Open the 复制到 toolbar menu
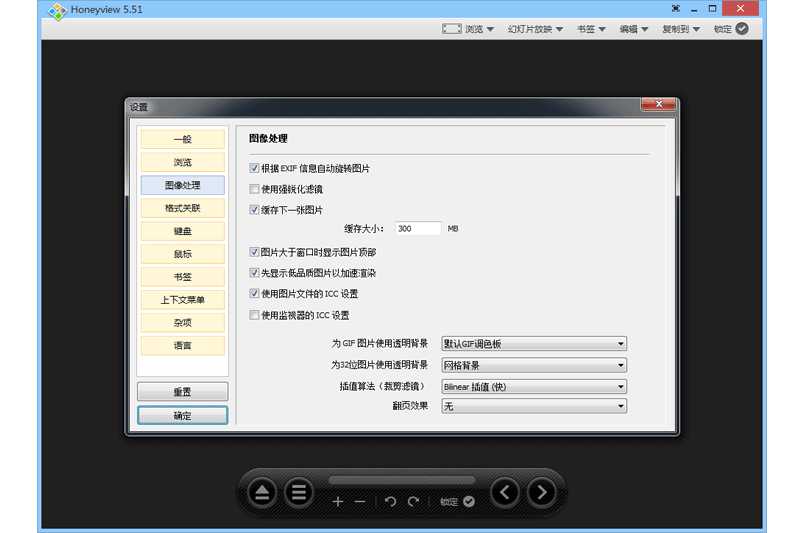This screenshot has width=800, height=533. pos(681,29)
